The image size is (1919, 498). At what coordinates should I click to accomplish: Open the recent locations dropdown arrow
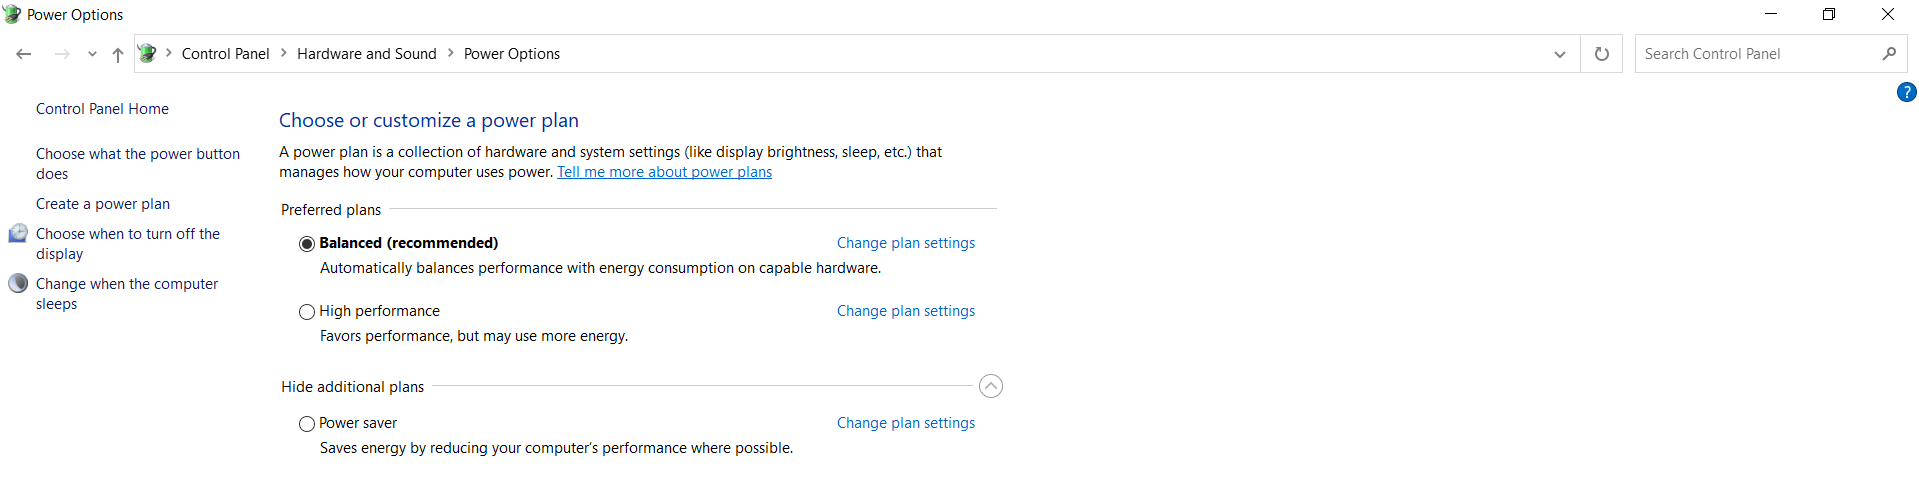(x=92, y=54)
